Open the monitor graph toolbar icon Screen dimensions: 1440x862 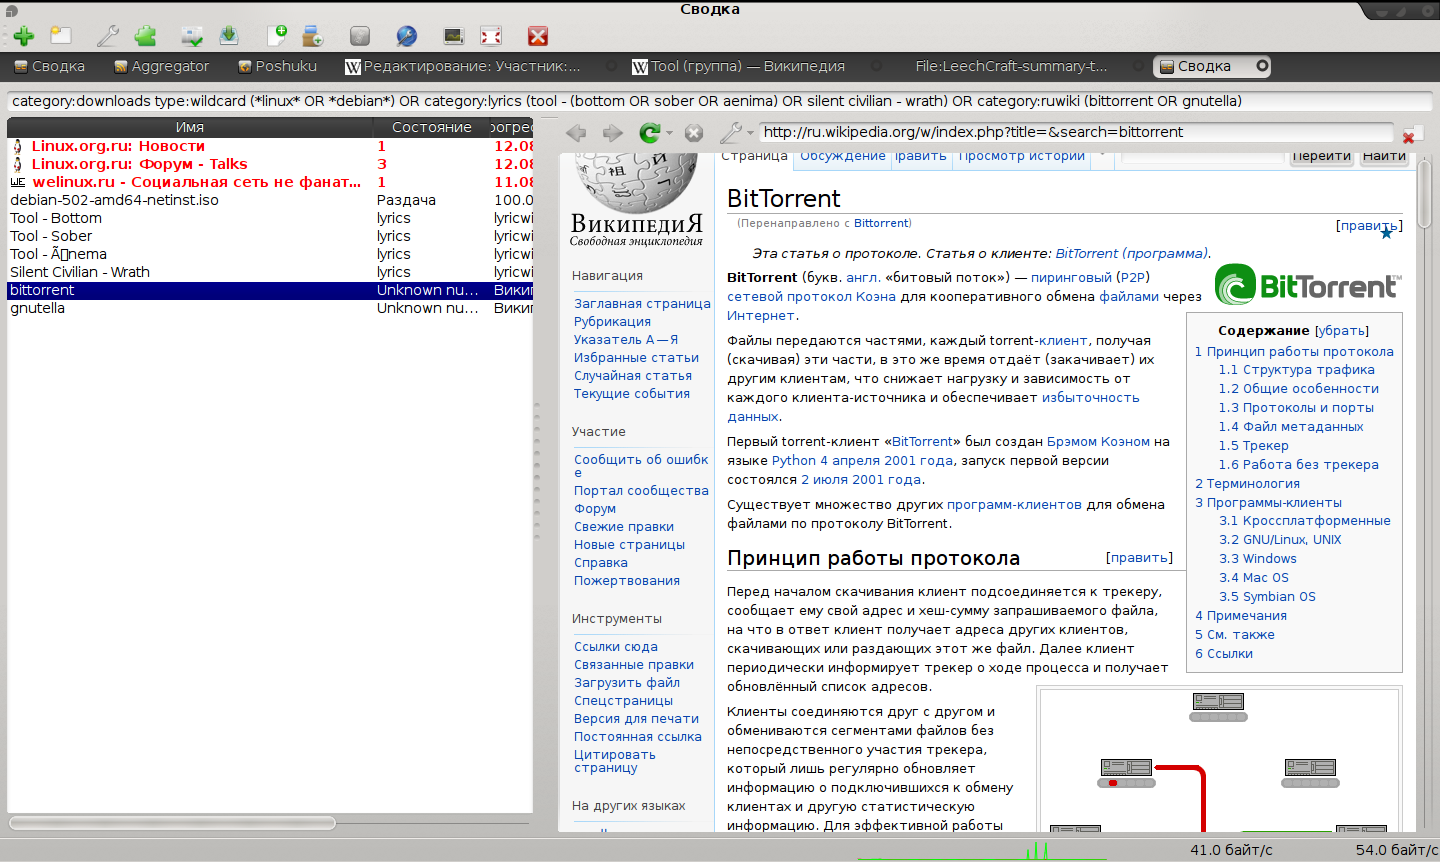click(453, 36)
